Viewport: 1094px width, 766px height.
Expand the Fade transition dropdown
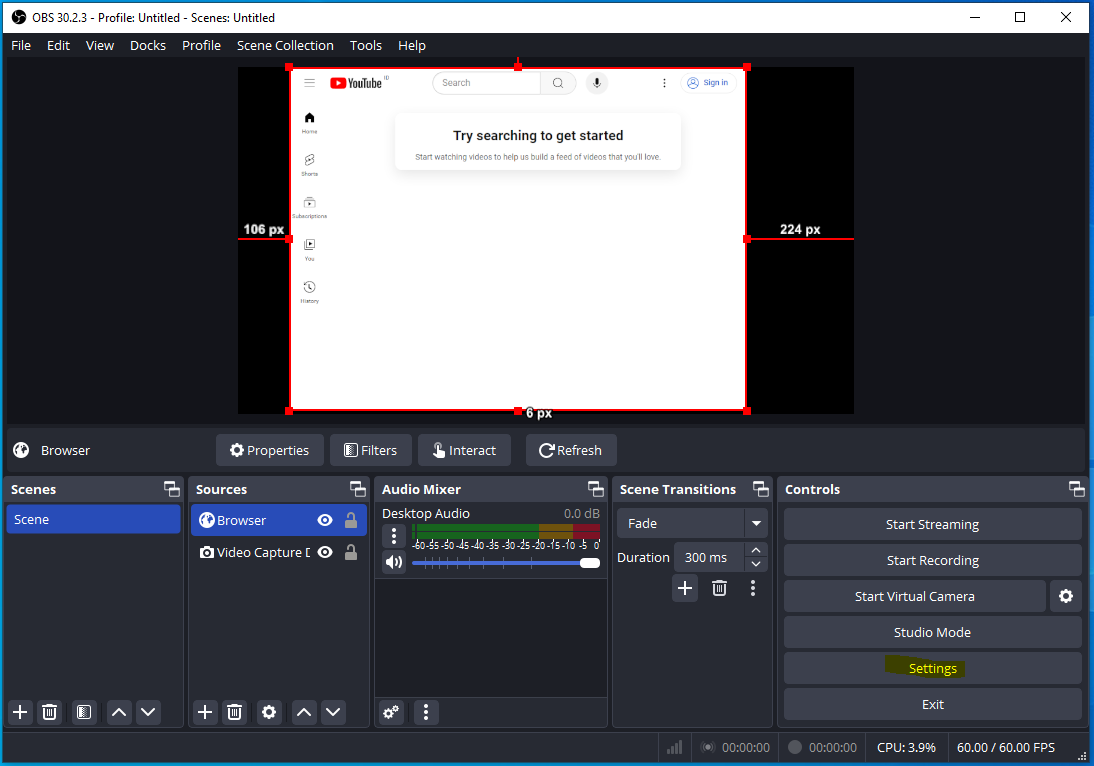(x=756, y=523)
